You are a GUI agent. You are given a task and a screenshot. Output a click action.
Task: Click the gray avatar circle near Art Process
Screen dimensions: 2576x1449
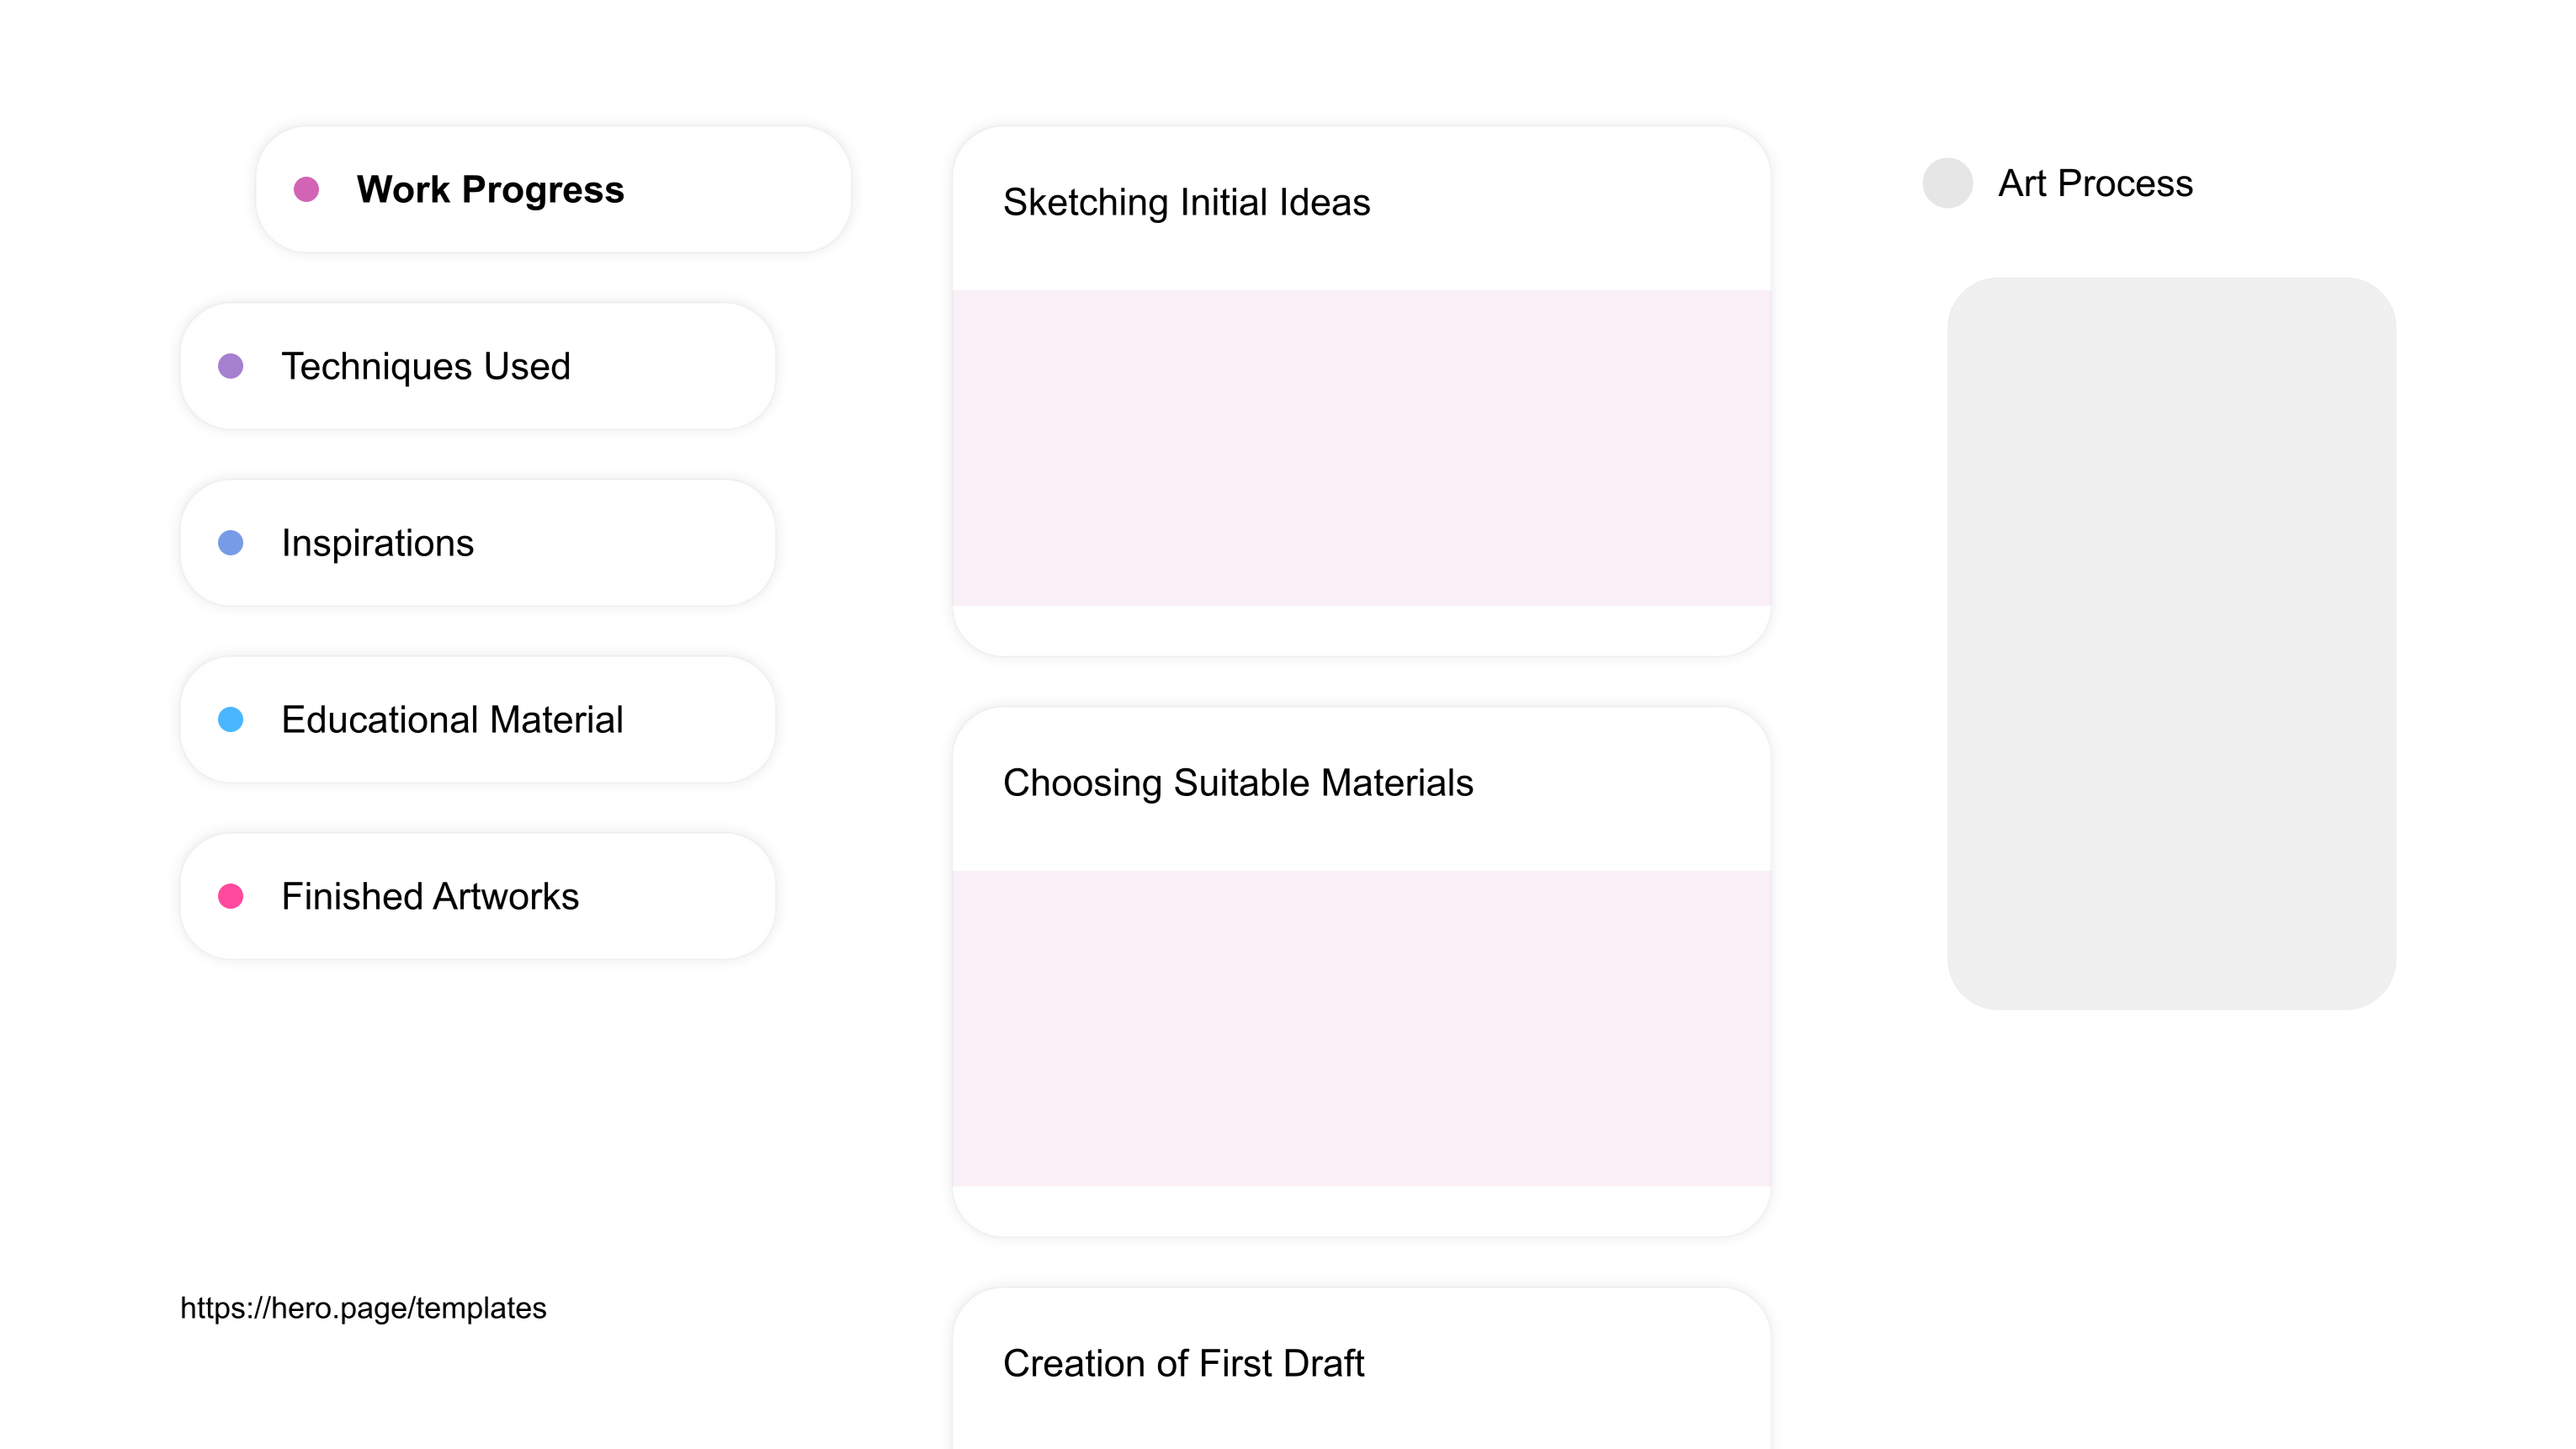click(x=1947, y=183)
